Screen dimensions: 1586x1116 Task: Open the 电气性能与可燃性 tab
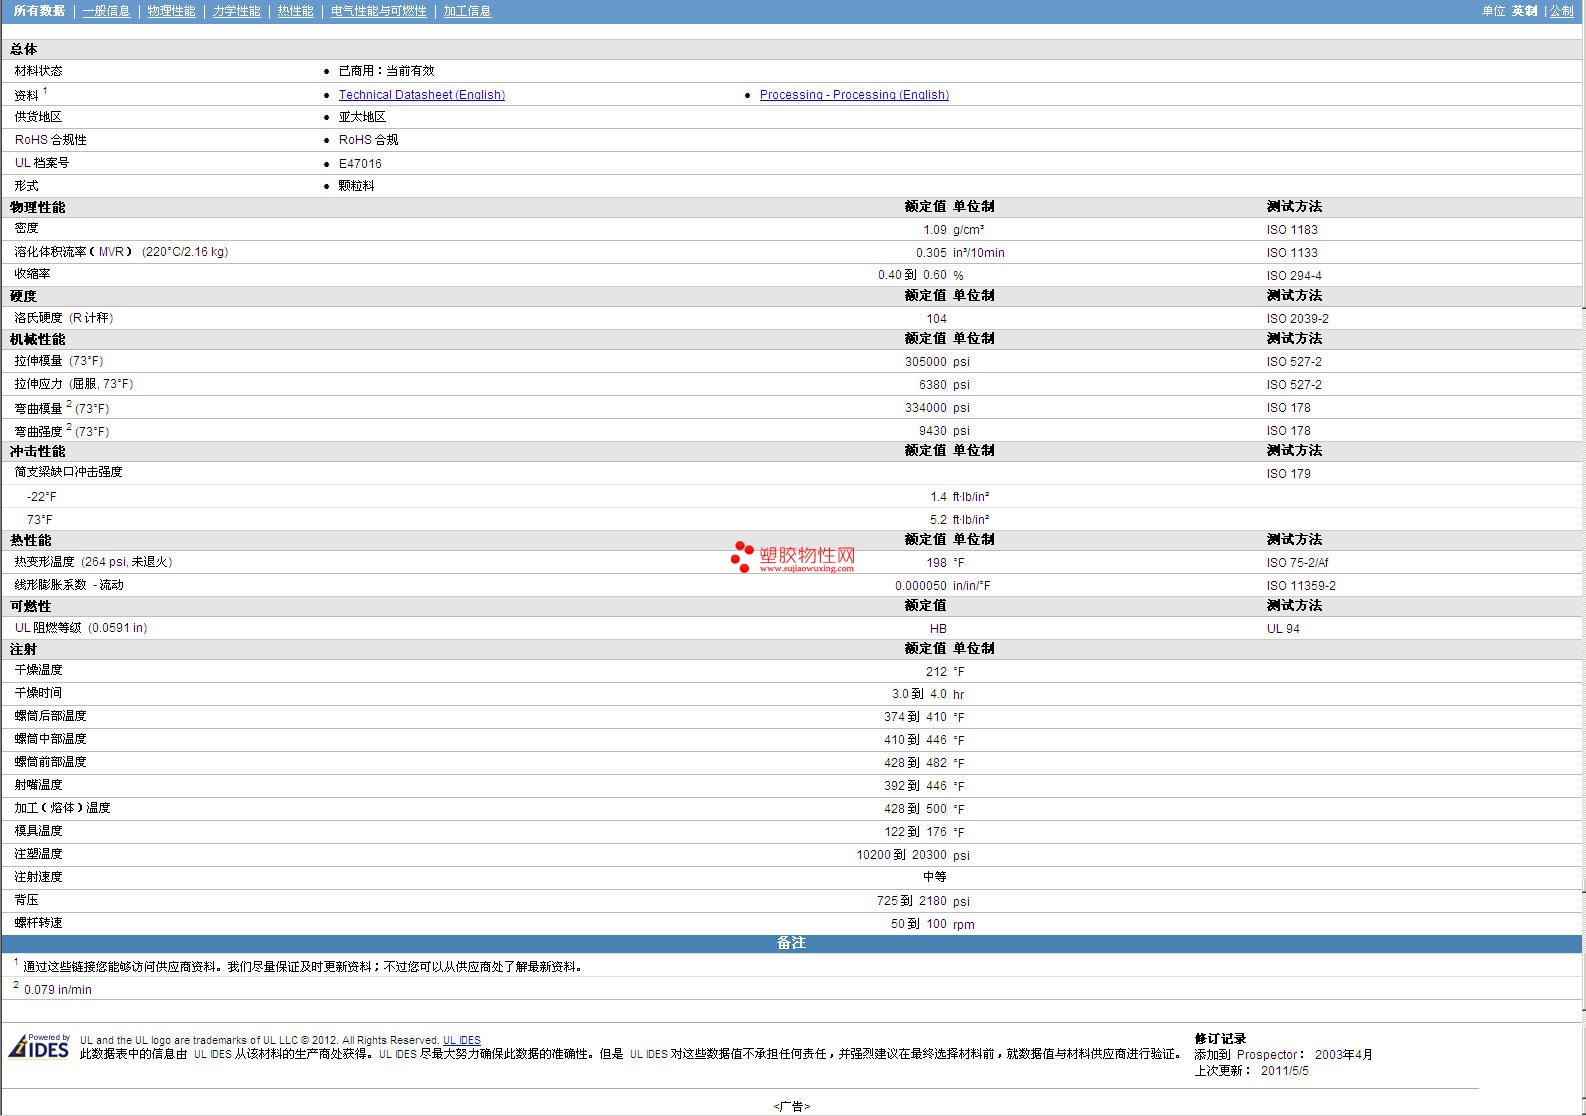pyautogui.click(x=378, y=11)
